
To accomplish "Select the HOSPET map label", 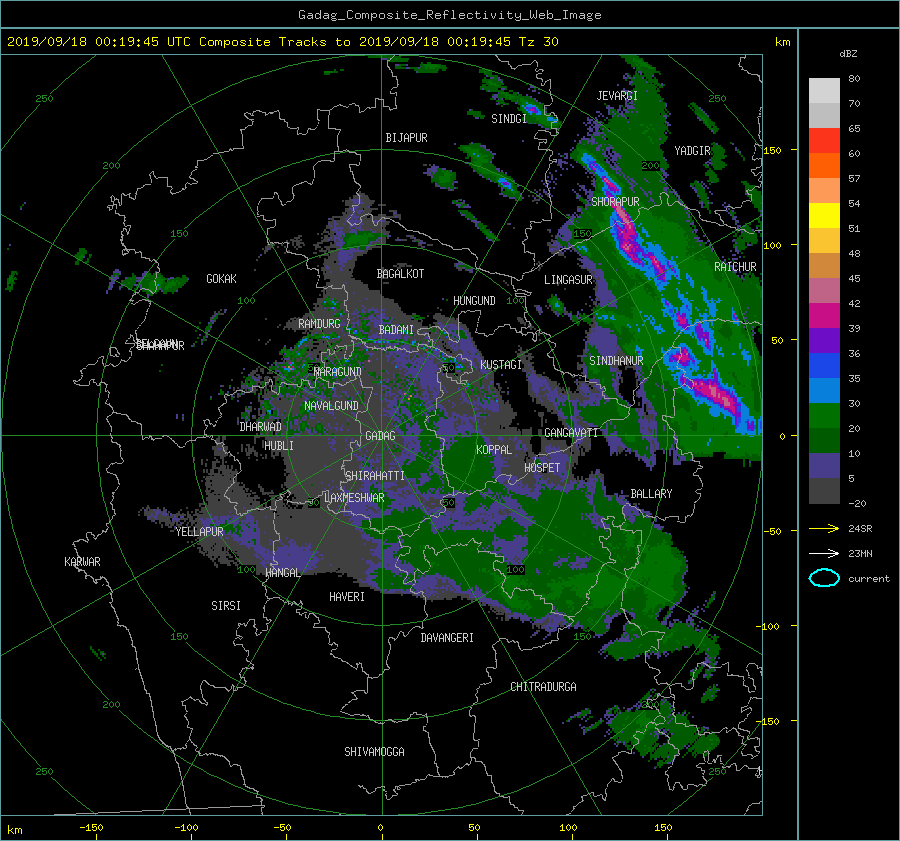I will tap(542, 468).
